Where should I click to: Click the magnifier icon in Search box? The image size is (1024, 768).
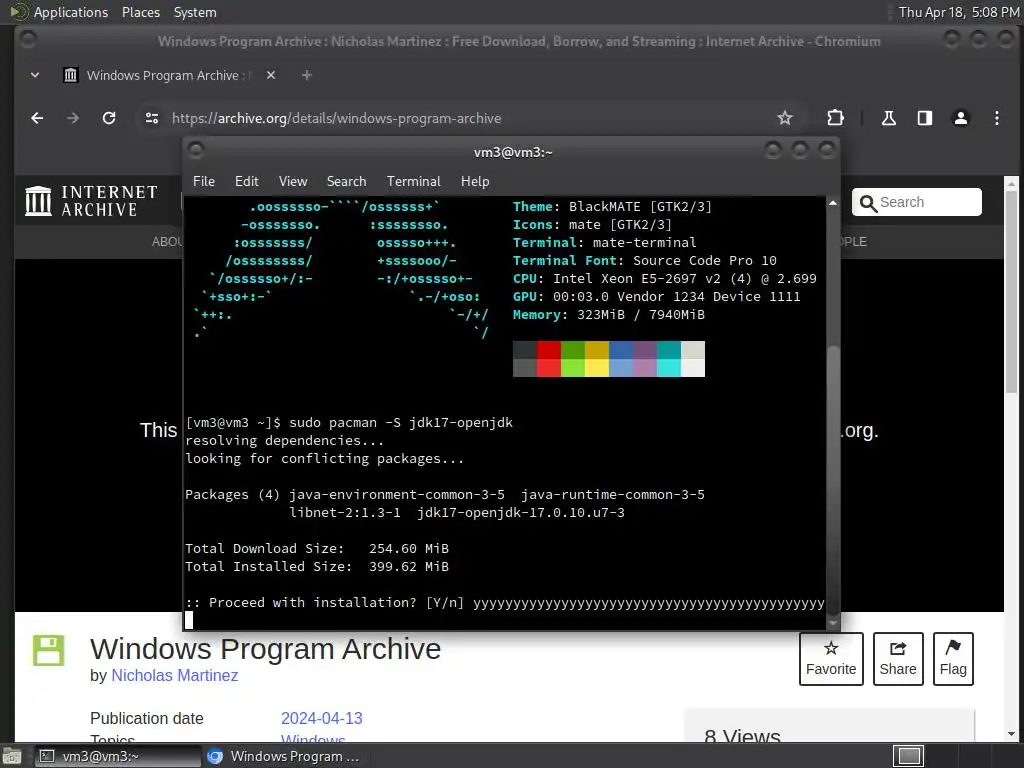(868, 203)
